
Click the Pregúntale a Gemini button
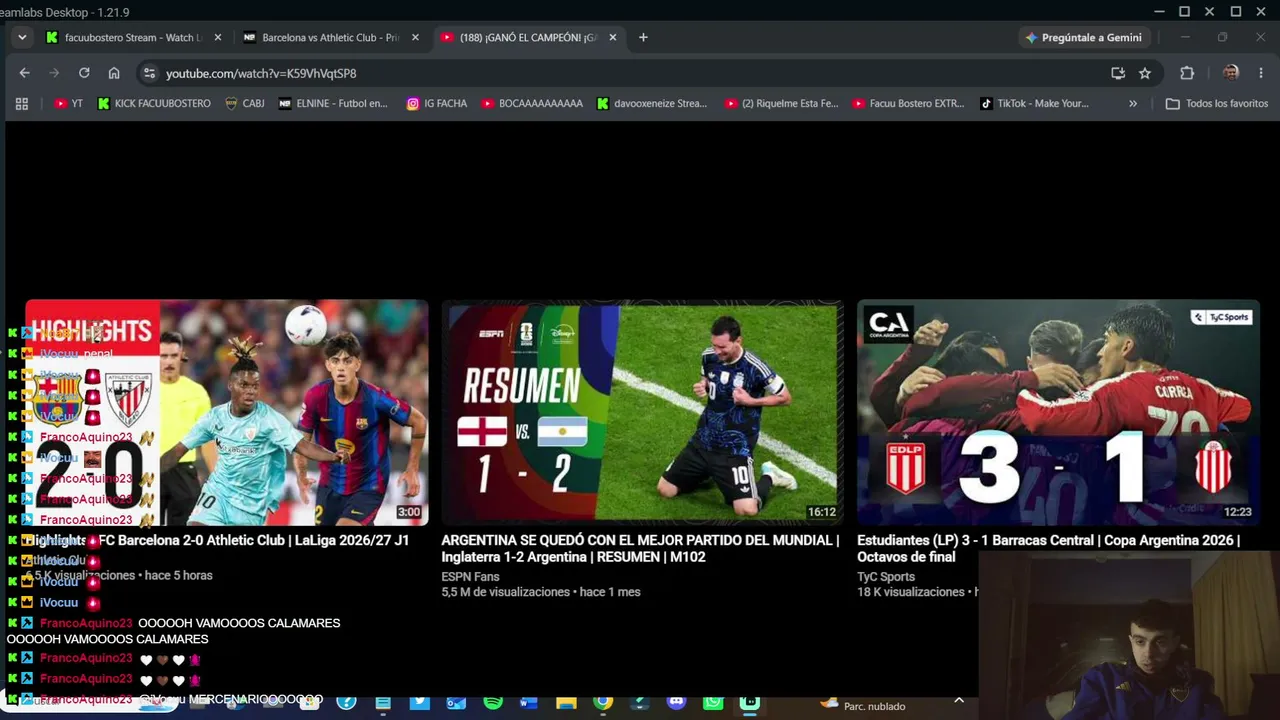coord(1083,37)
